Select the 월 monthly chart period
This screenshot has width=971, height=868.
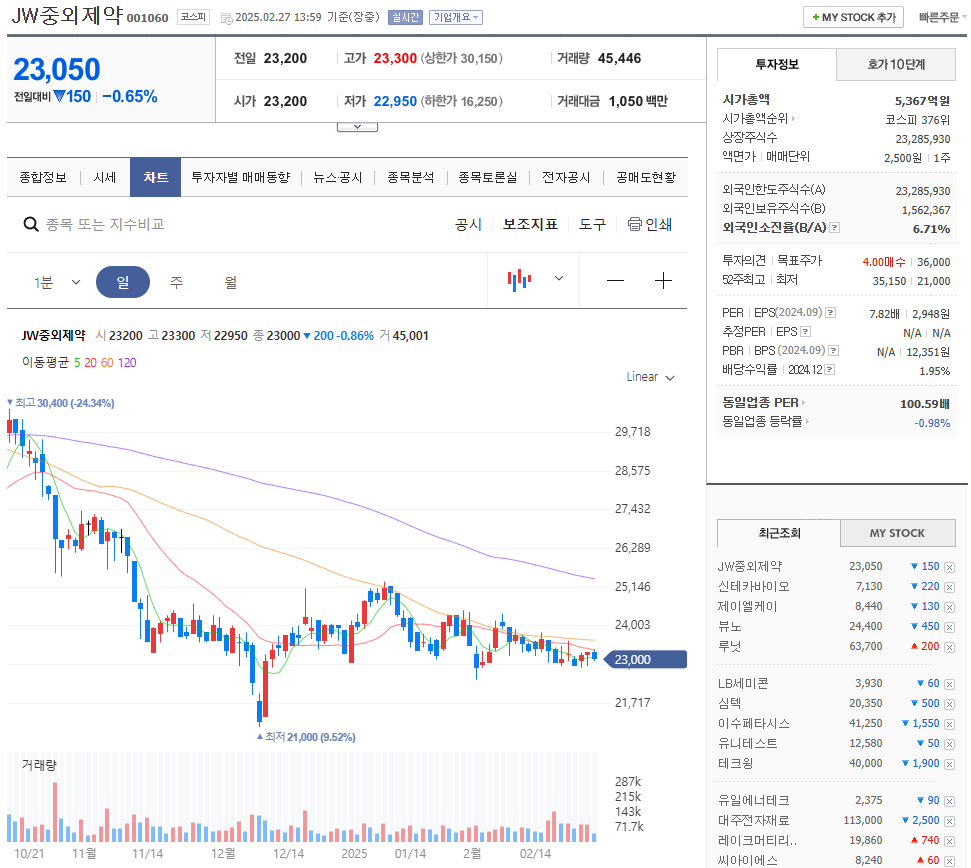pos(229,282)
